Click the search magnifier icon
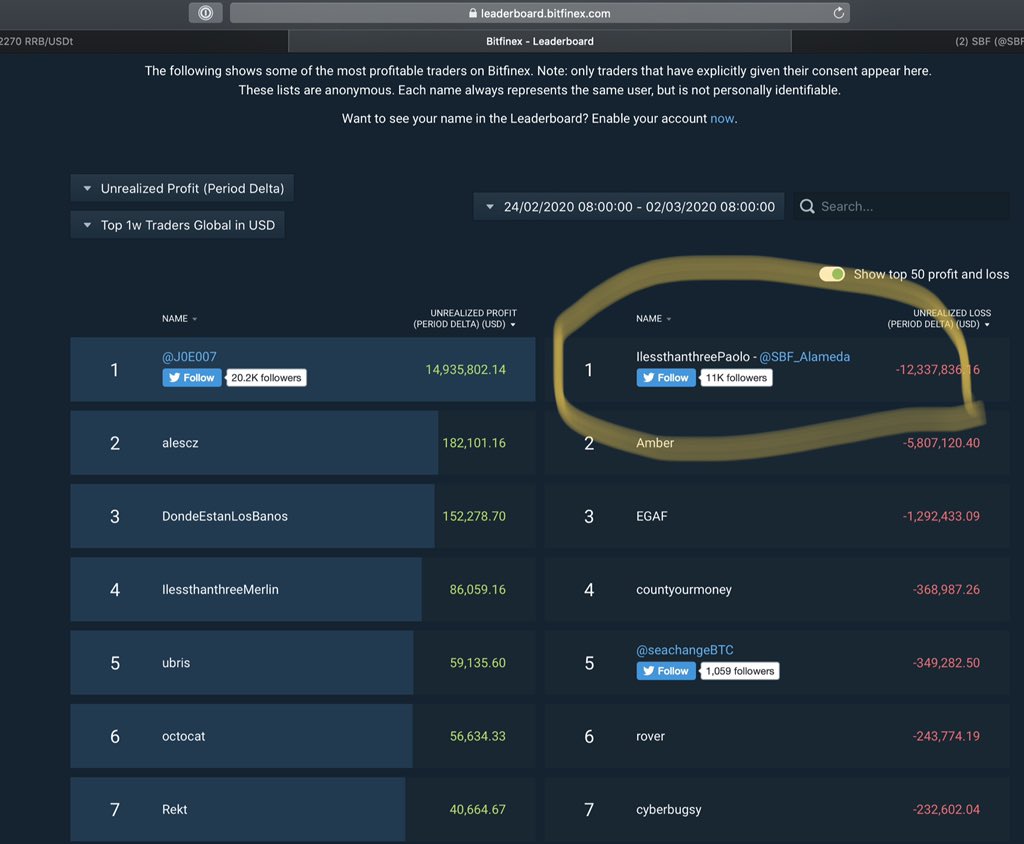1024x844 pixels. (807, 206)
